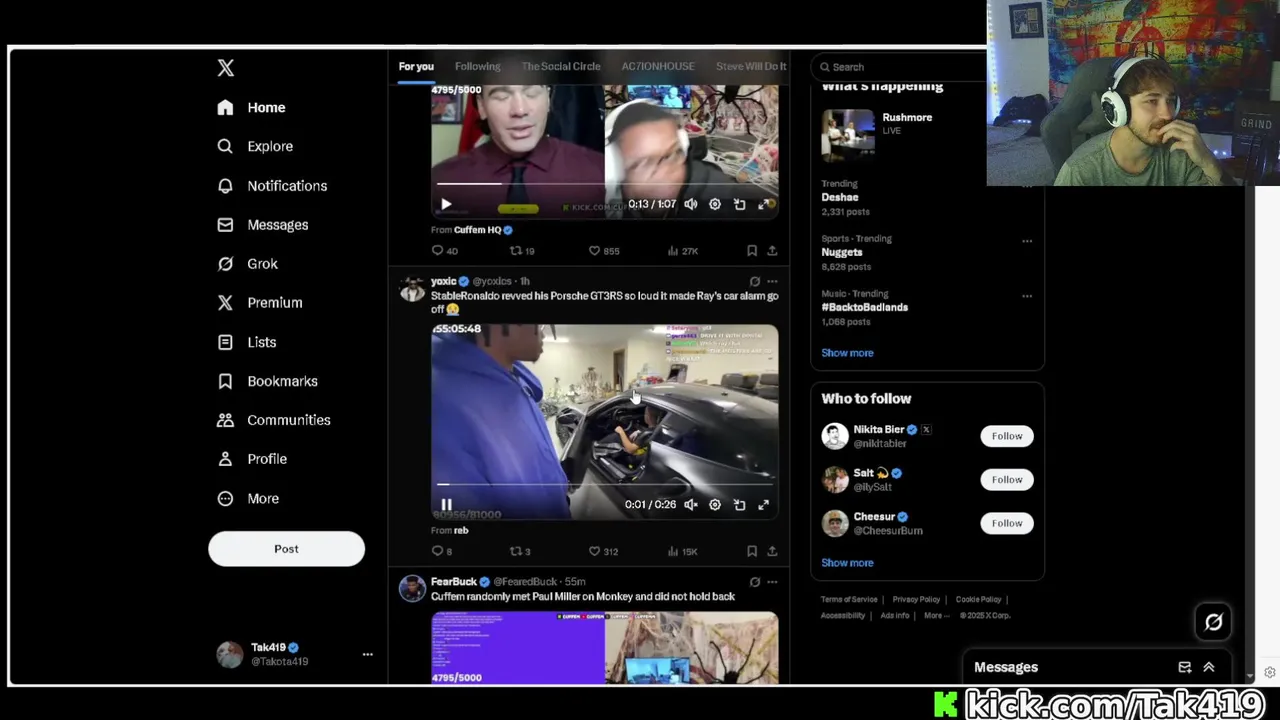Switch to the Steve Will Do It tab

pos(751,66)
